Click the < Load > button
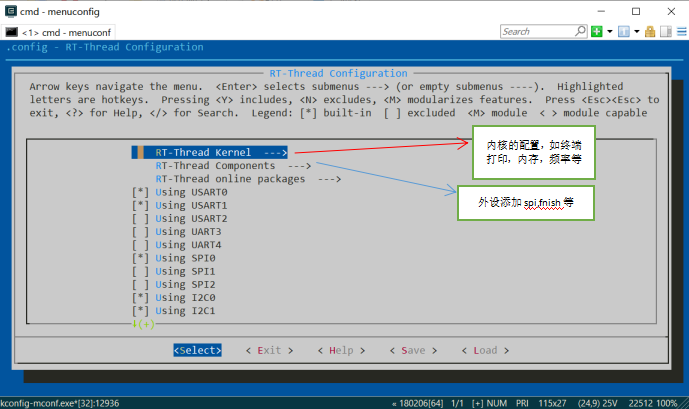The height and width of the screenshot is (409, 689). [x=486, y=350]
